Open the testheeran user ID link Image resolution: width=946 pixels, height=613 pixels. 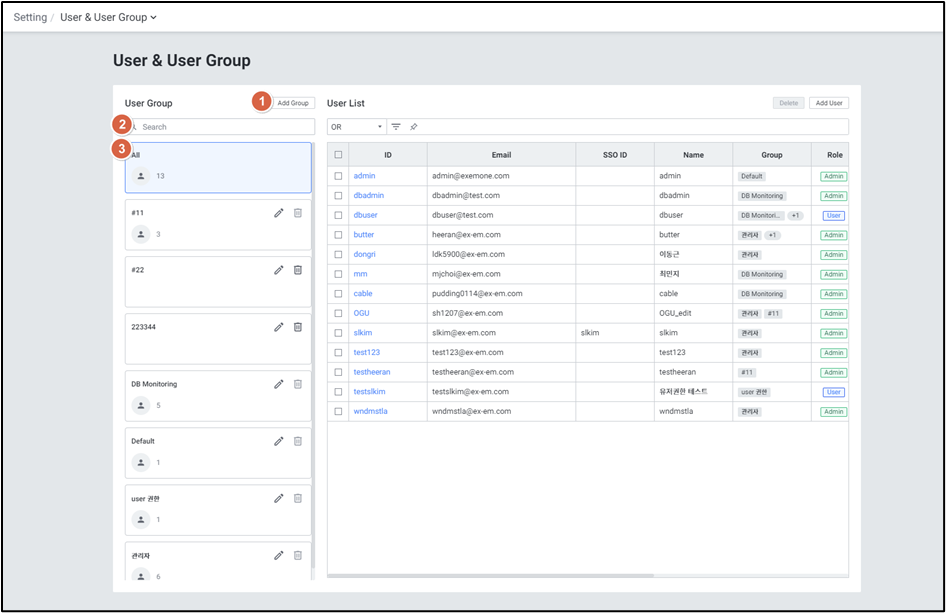click(372, 372)
